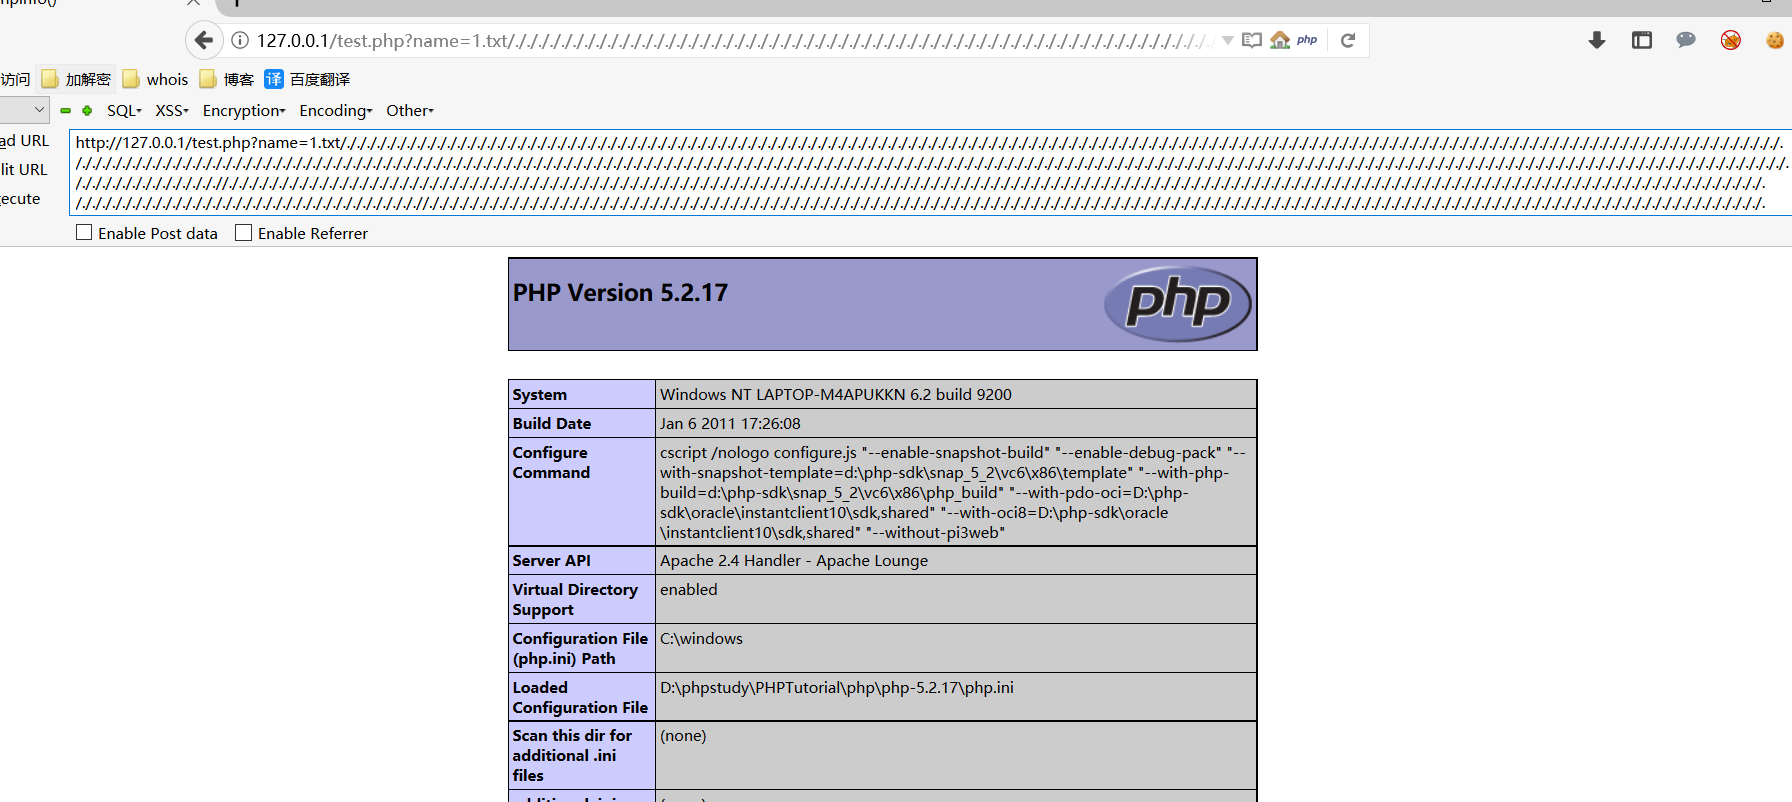
Task: Open the red crossed-out blocker extension icon
Action: point(1731,40)
